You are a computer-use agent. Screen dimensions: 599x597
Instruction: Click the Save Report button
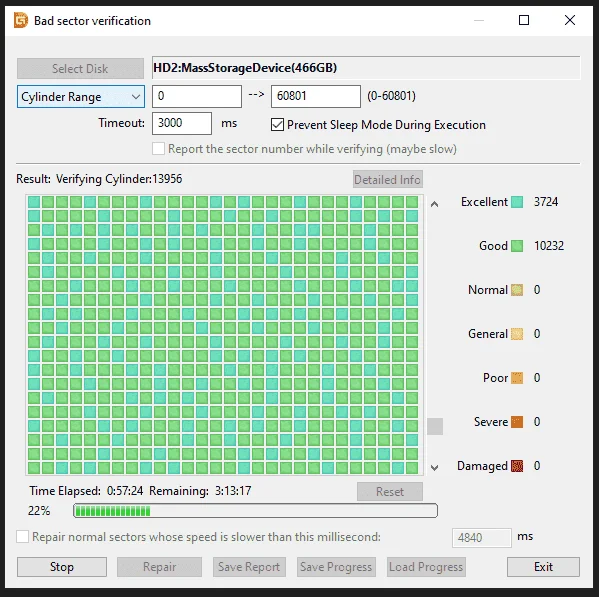click(x=249, y=567)
